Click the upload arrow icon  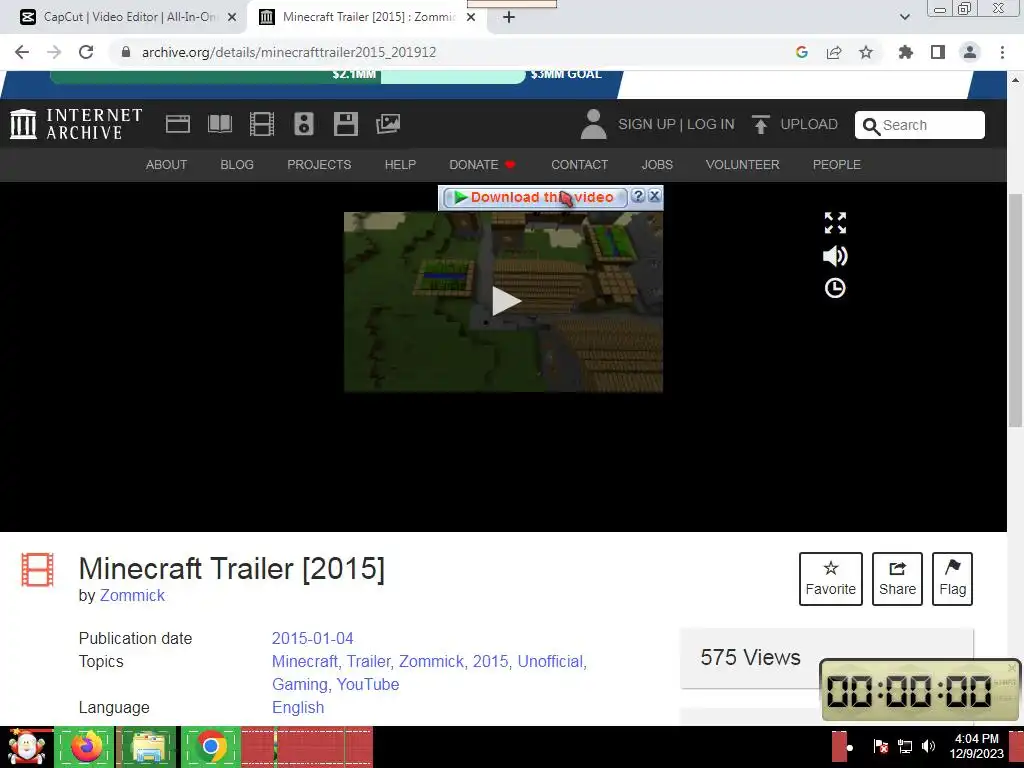760,124
